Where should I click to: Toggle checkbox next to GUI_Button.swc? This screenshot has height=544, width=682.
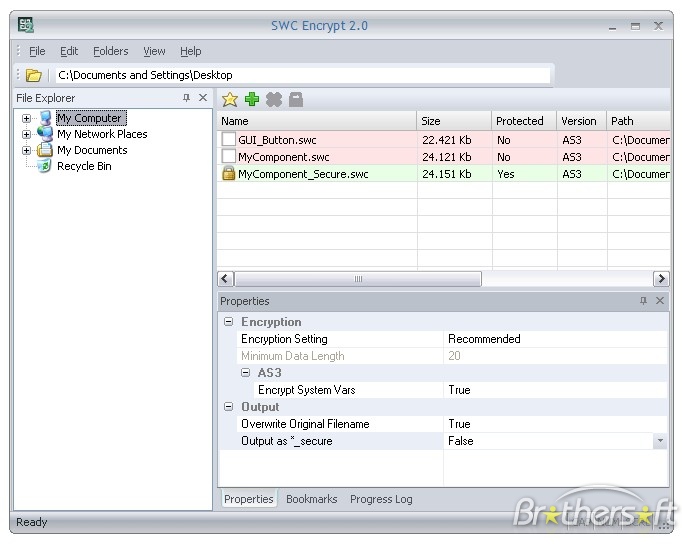pos(229,140)
